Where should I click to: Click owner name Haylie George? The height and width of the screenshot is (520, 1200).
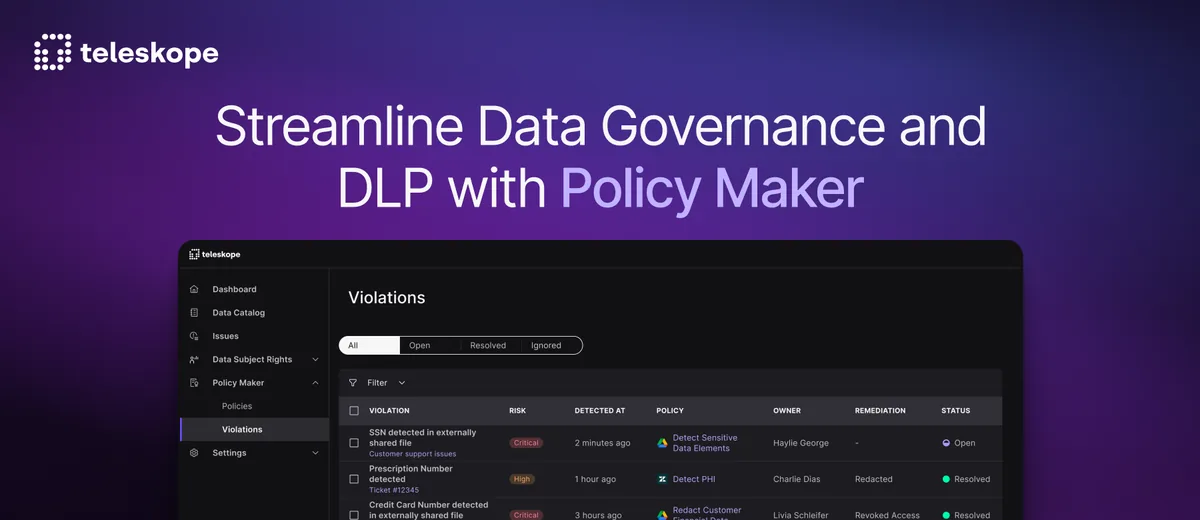coord(802,443)
